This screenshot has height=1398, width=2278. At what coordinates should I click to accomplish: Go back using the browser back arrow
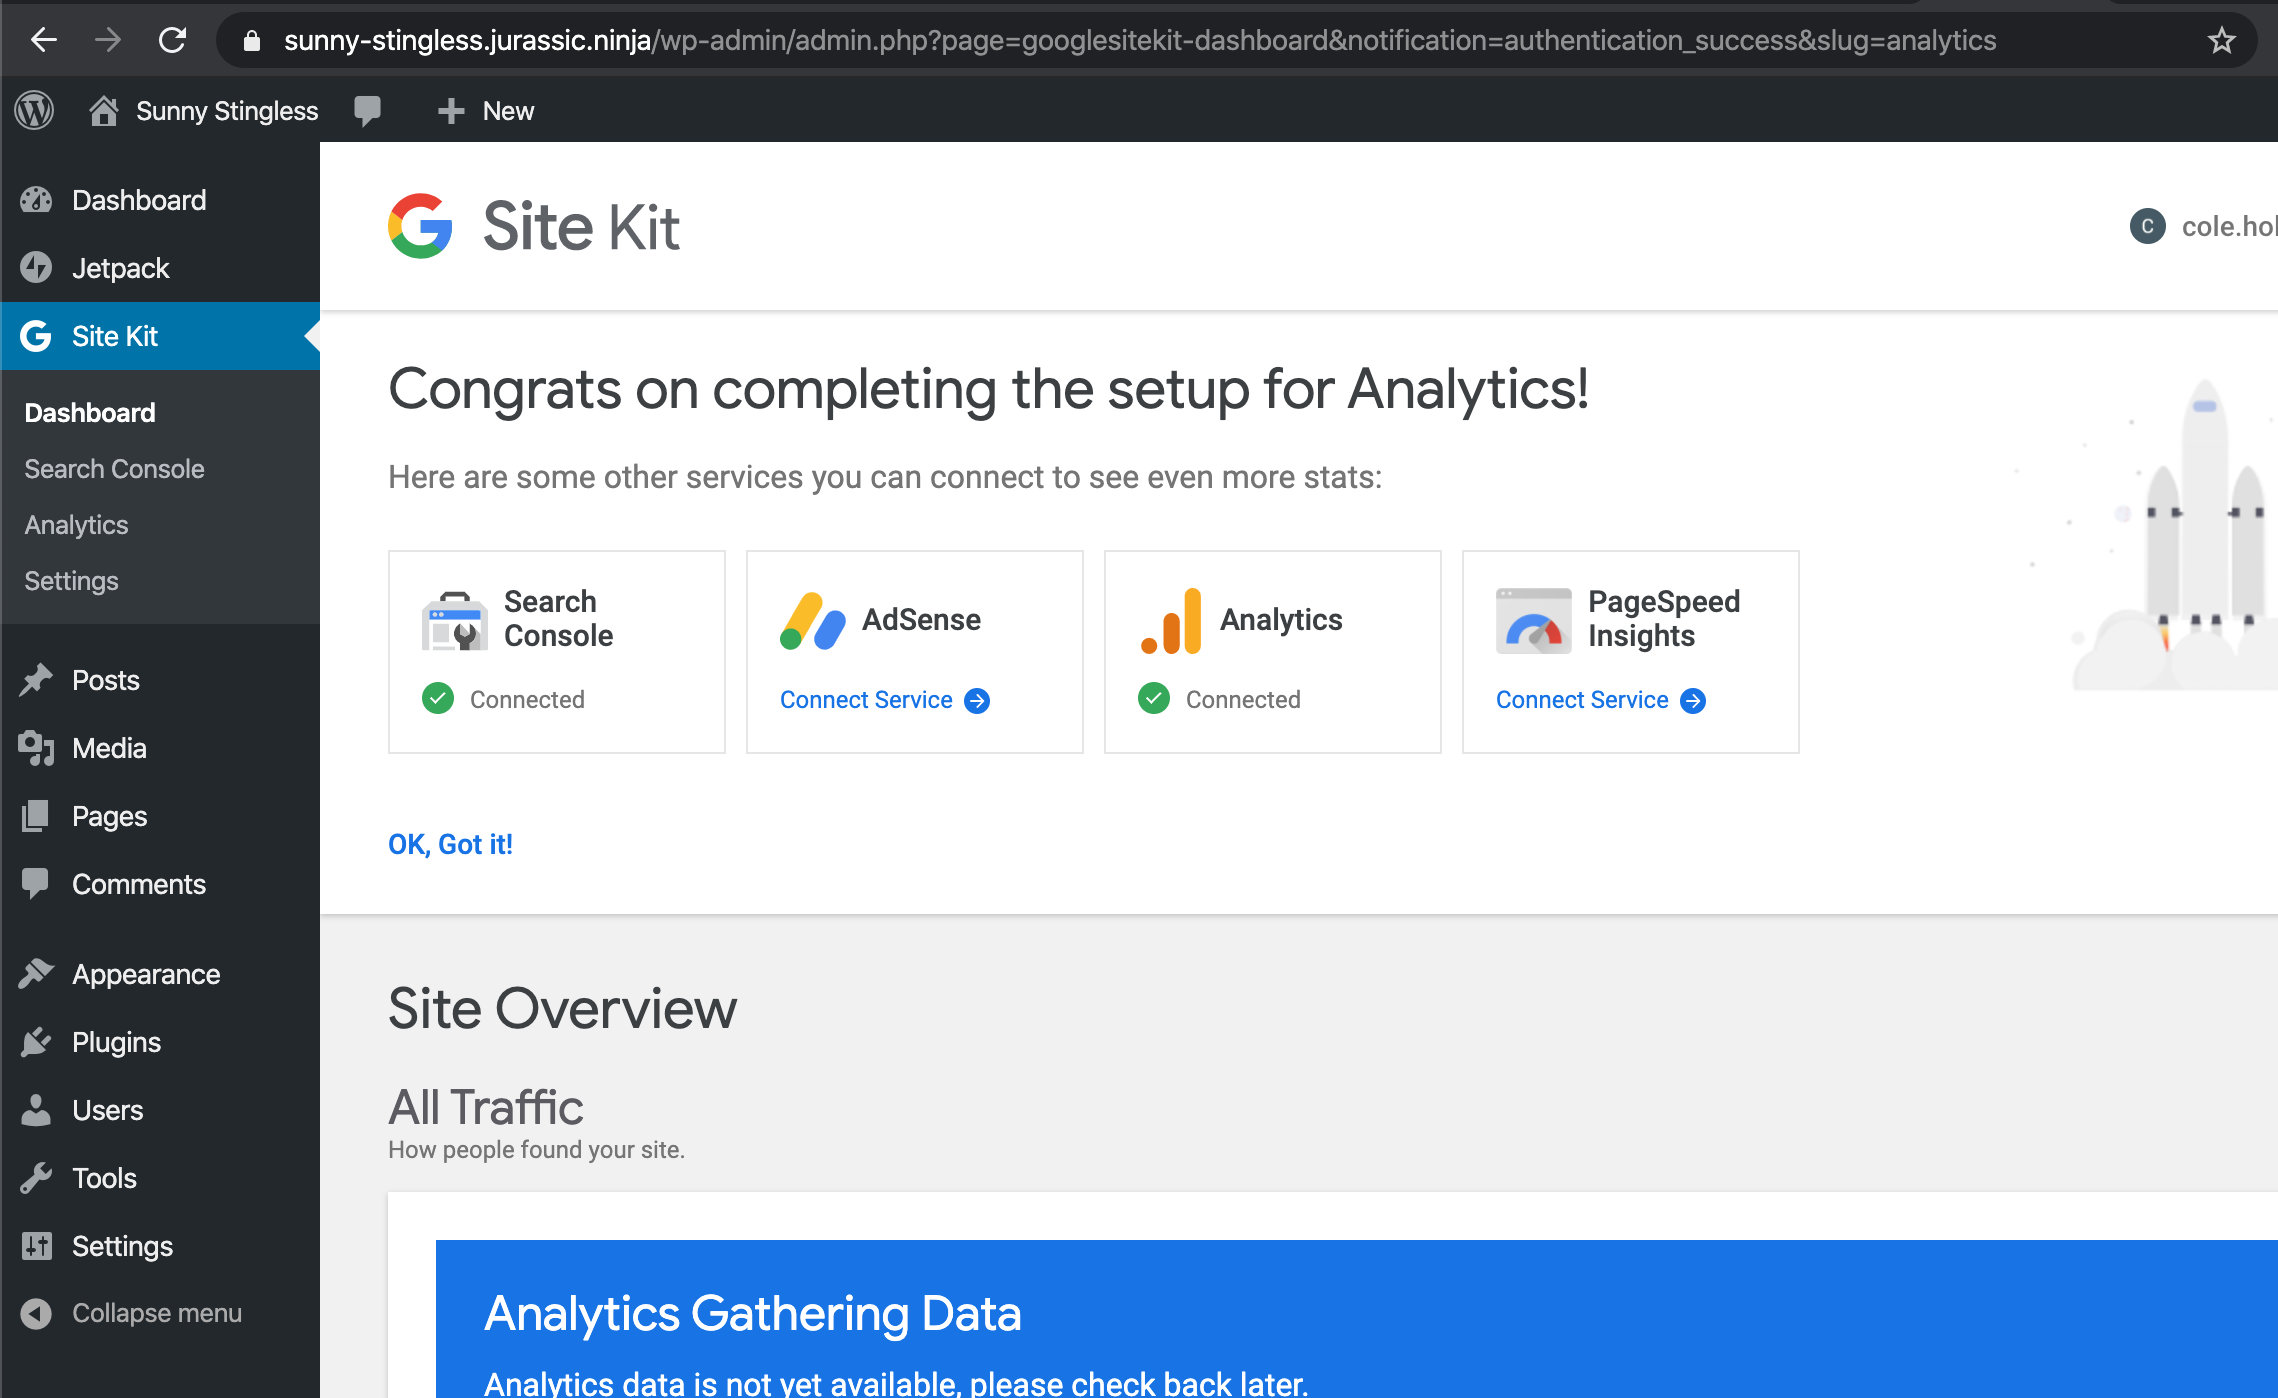[44, 40]
